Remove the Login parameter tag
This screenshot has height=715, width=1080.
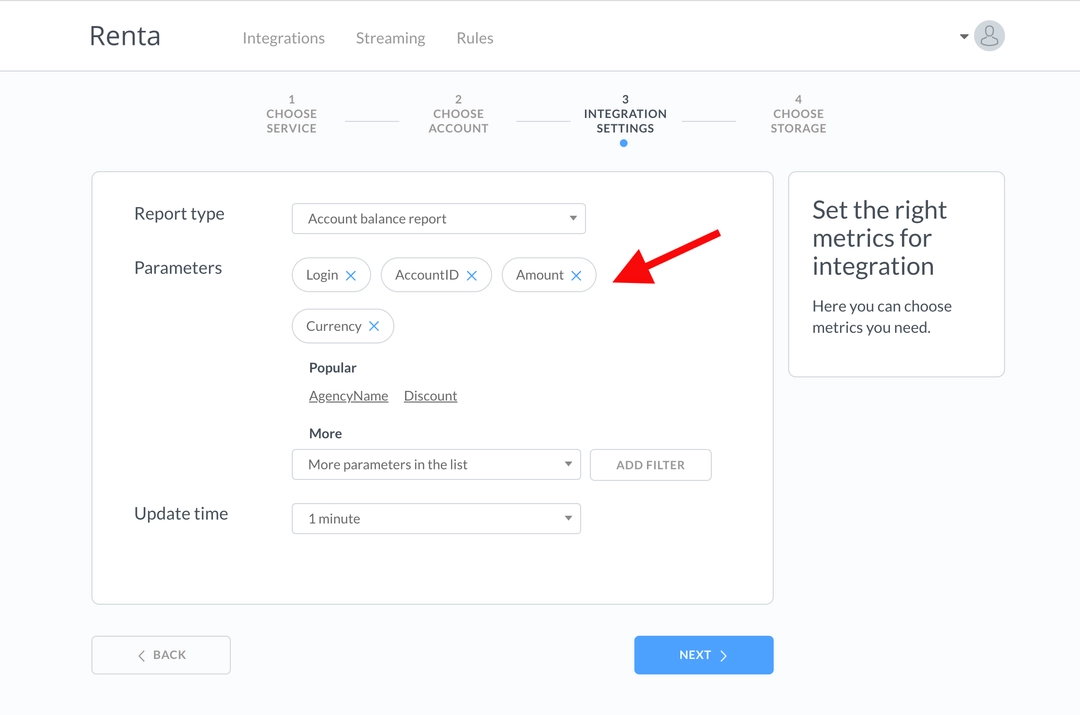351,276
